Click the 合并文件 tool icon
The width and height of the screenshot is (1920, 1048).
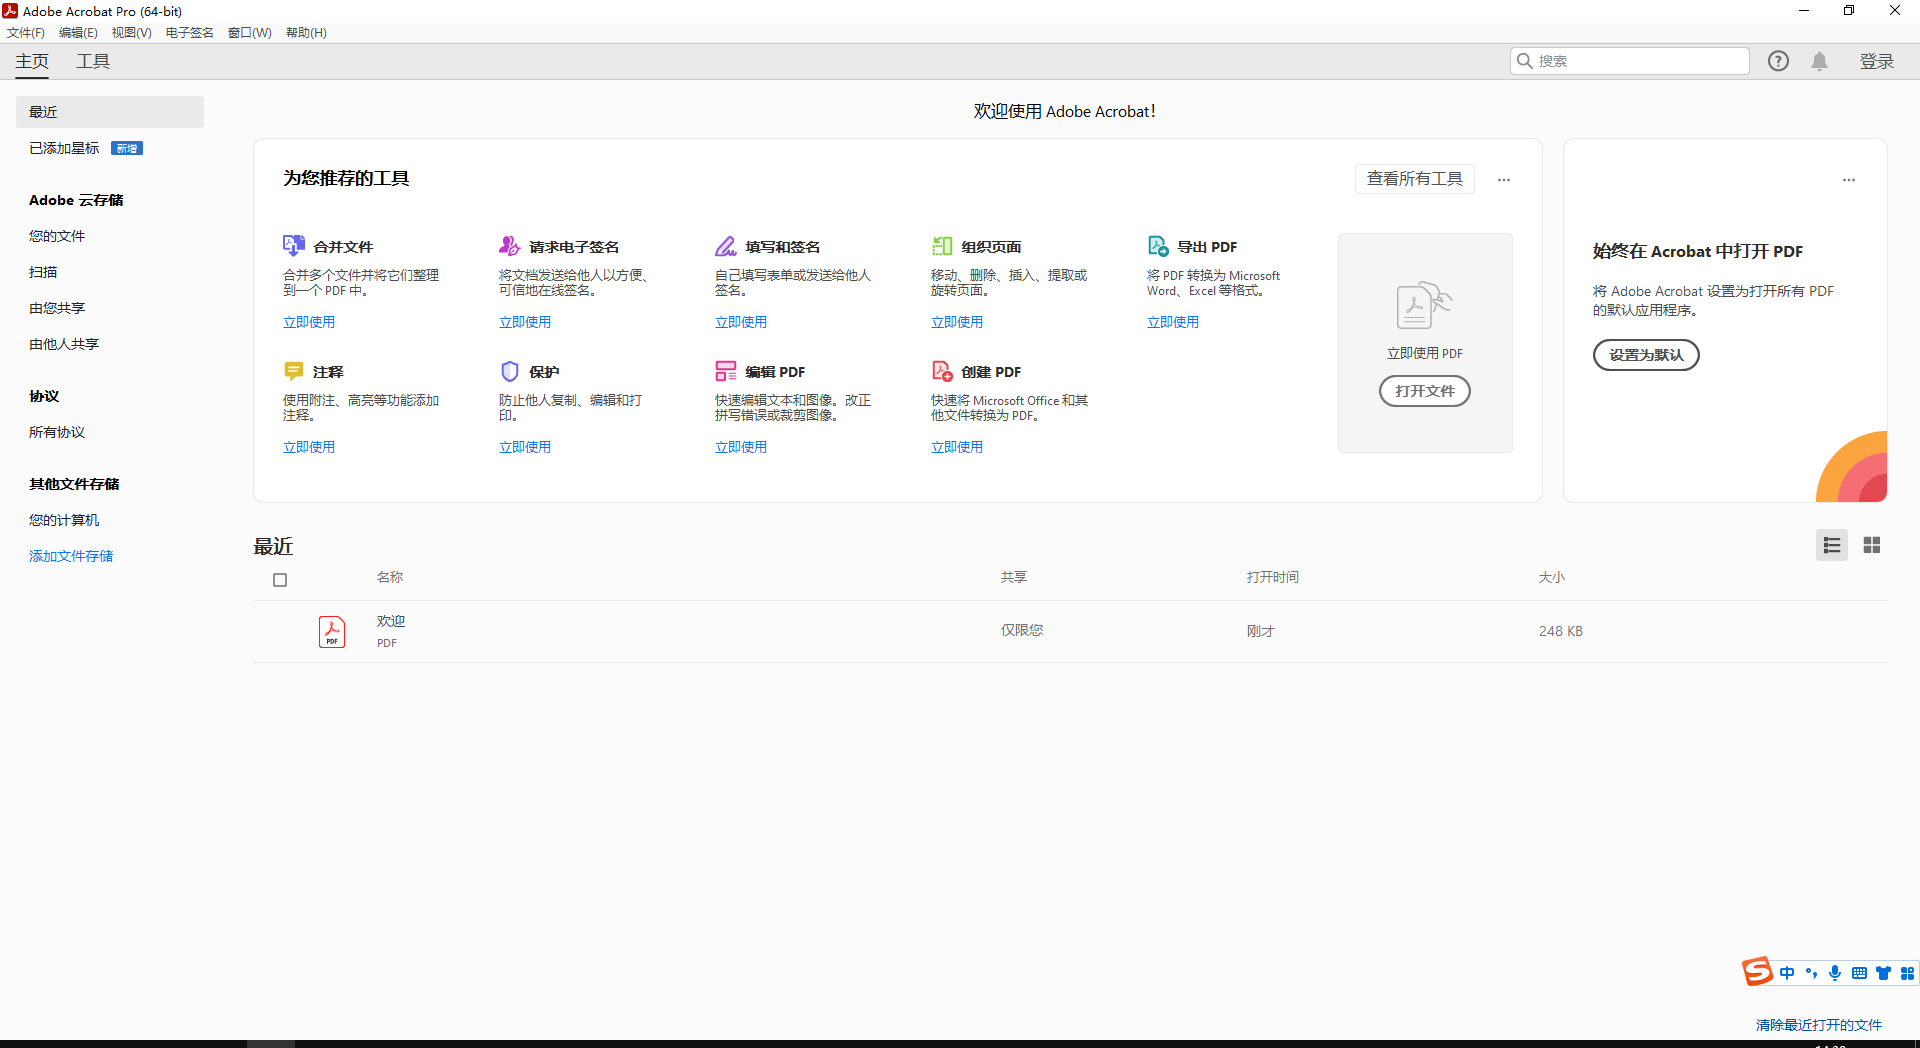(293, 246)
